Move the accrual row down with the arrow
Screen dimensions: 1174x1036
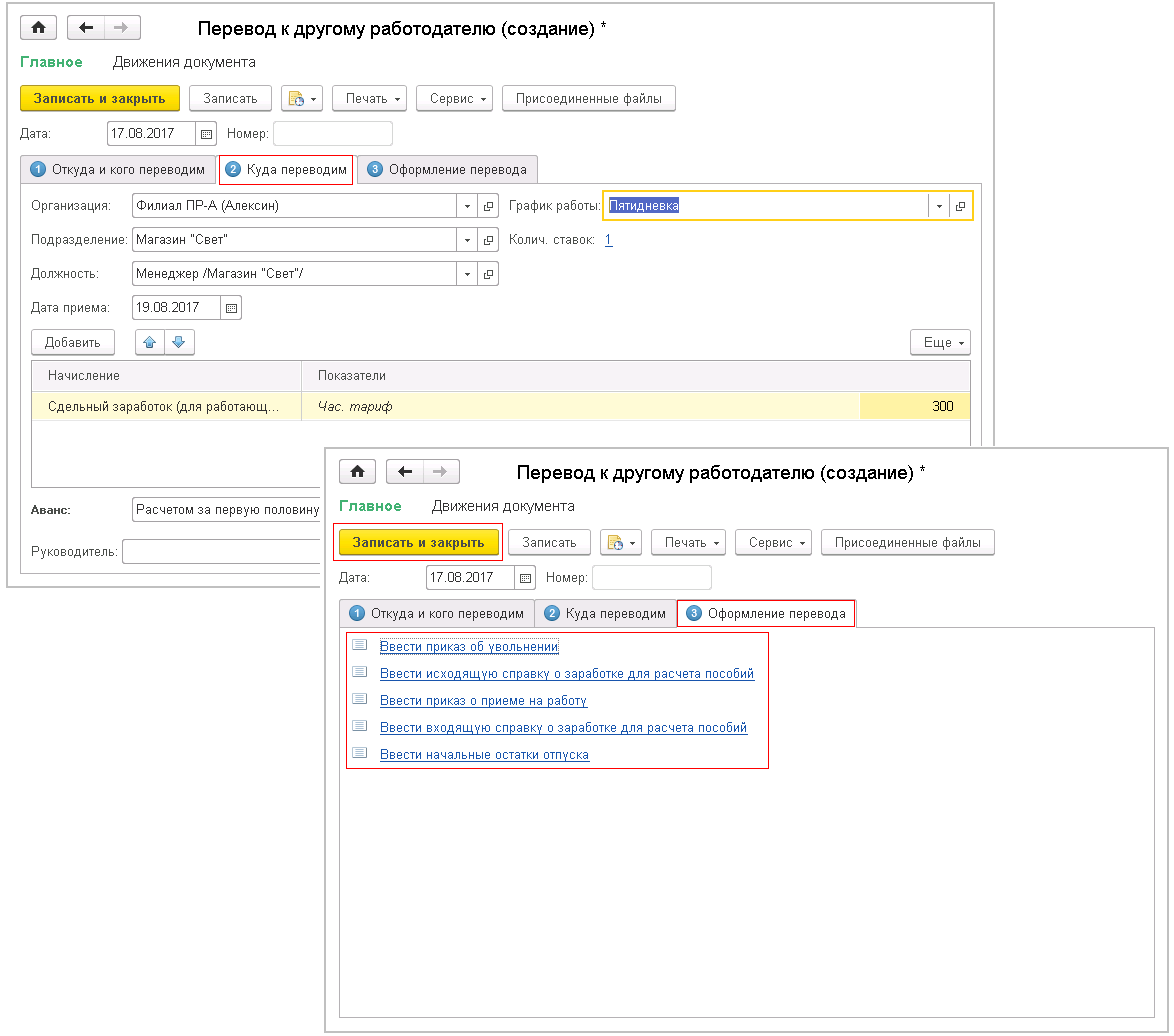[179, 343]
